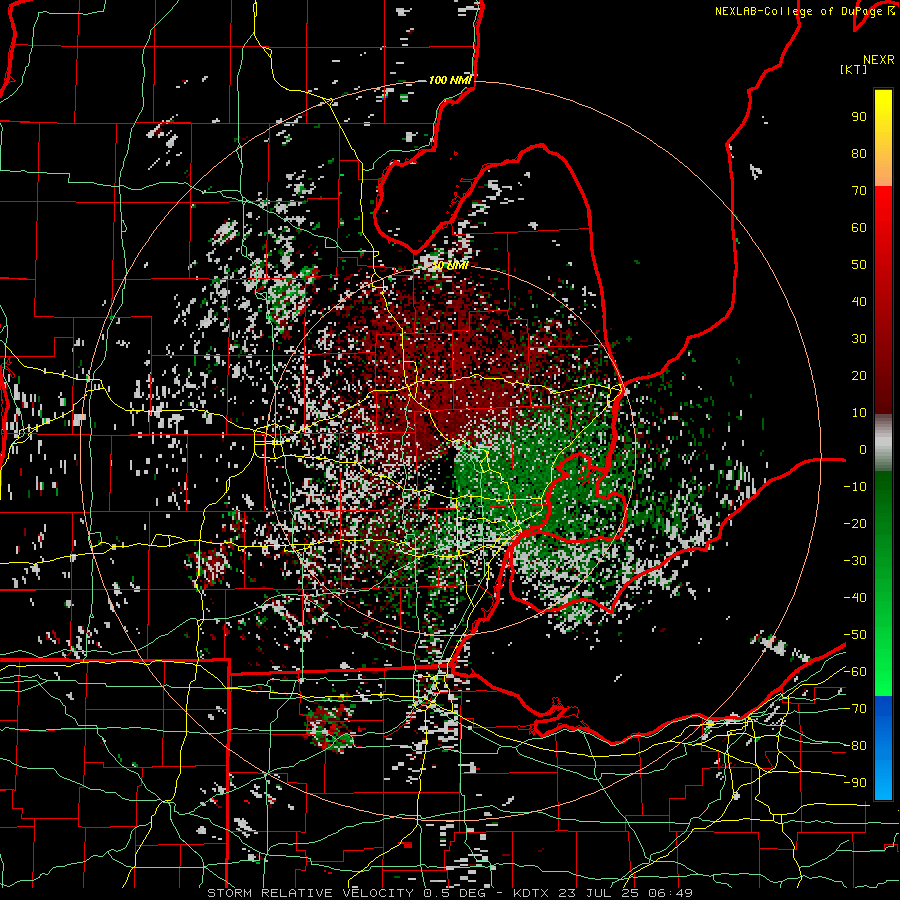Screen dimensions: 900x900
Task: Click the -90 value on the velocity scale
Action: click(x=855, y=783)
